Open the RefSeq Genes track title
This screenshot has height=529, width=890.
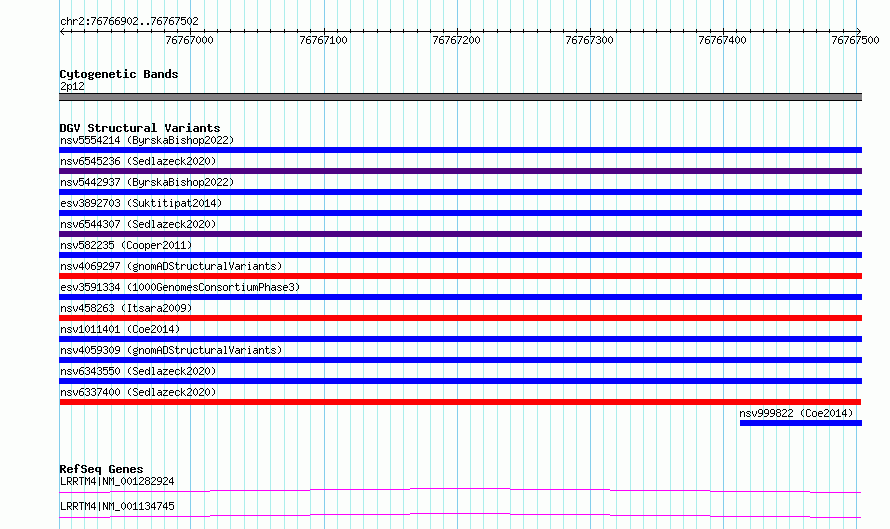pos(101,469)
